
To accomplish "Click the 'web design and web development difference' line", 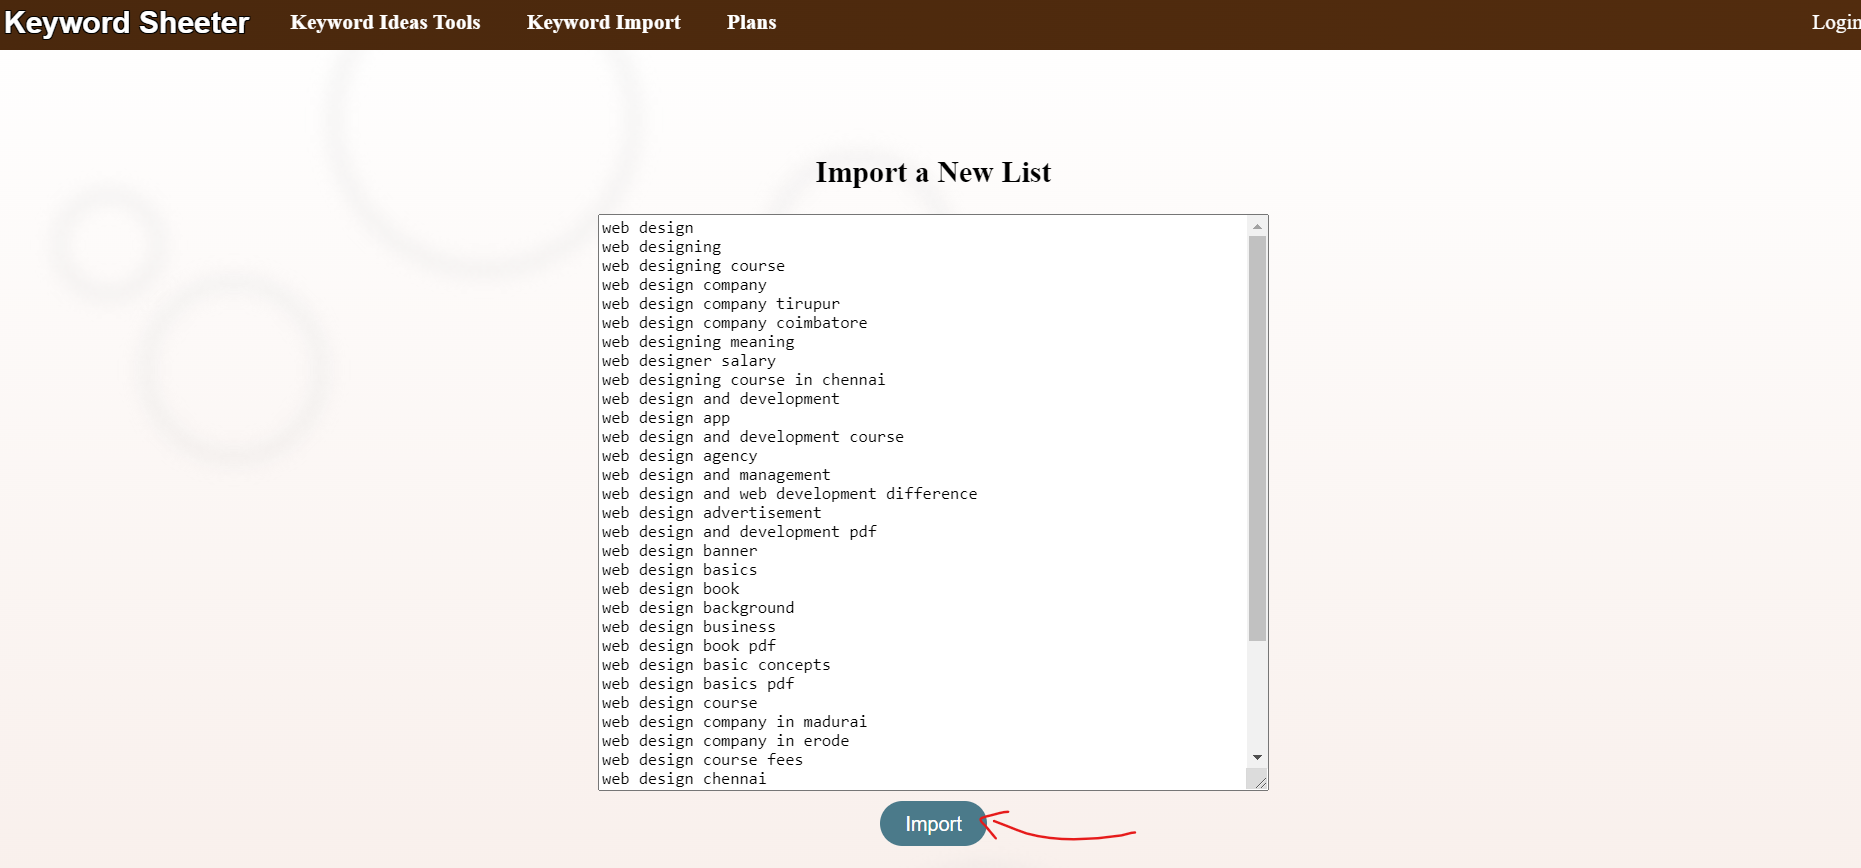I will click(x=789, y=494).
